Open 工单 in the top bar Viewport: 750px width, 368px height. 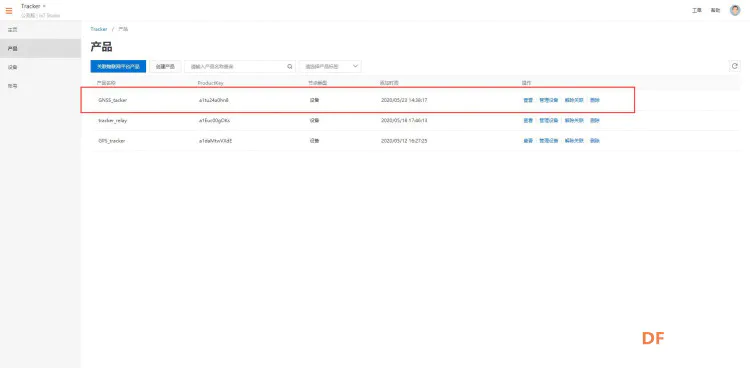(696, 10)
